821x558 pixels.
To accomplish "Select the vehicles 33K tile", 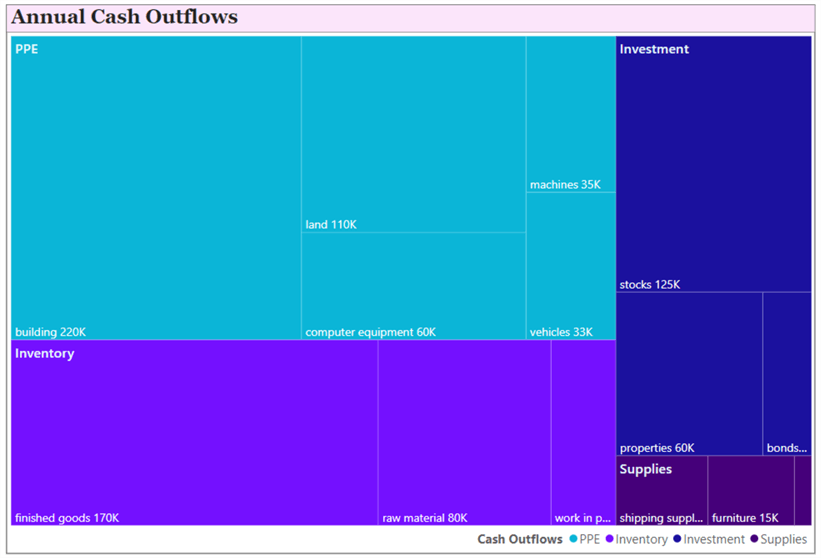I will click(x=571, y=266).
